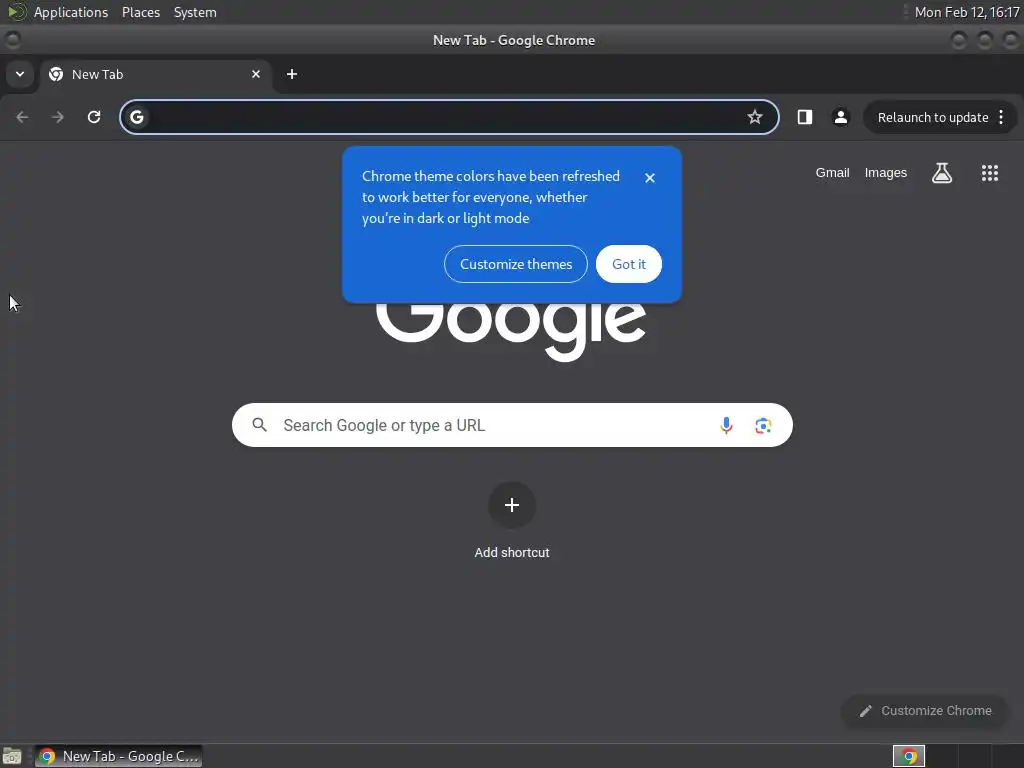Open the Applications menu
The image size is (1024, 768).
pyautogui.click(x=71, y=12)
